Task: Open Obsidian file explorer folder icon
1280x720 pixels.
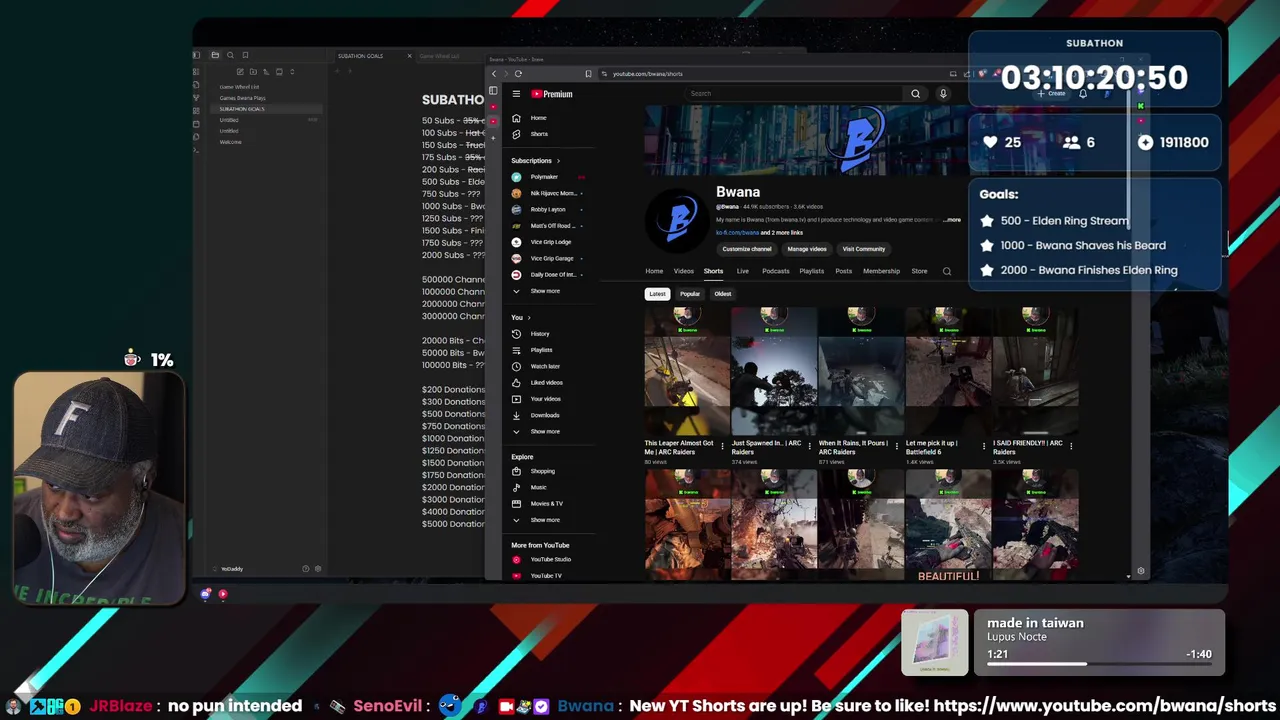Action: (x=215, y=55)
